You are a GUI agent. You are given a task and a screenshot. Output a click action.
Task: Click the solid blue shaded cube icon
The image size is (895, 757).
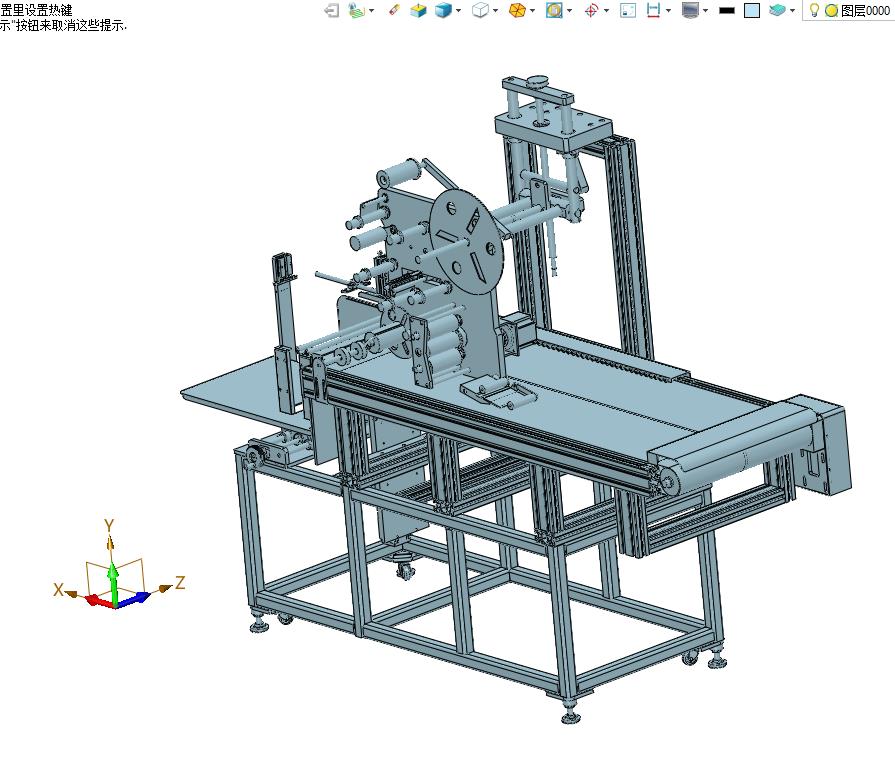[444, 10]
